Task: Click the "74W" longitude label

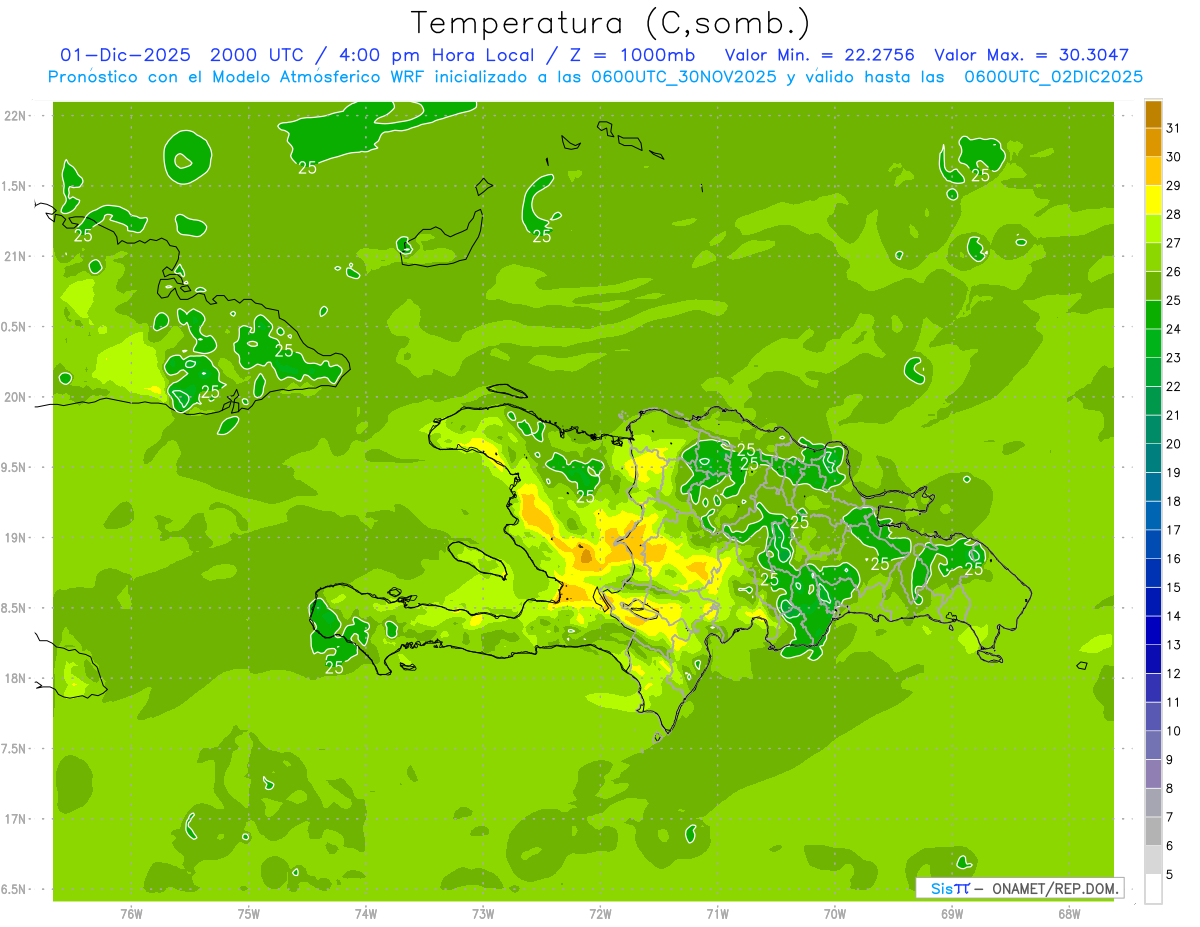Action: 366,914
